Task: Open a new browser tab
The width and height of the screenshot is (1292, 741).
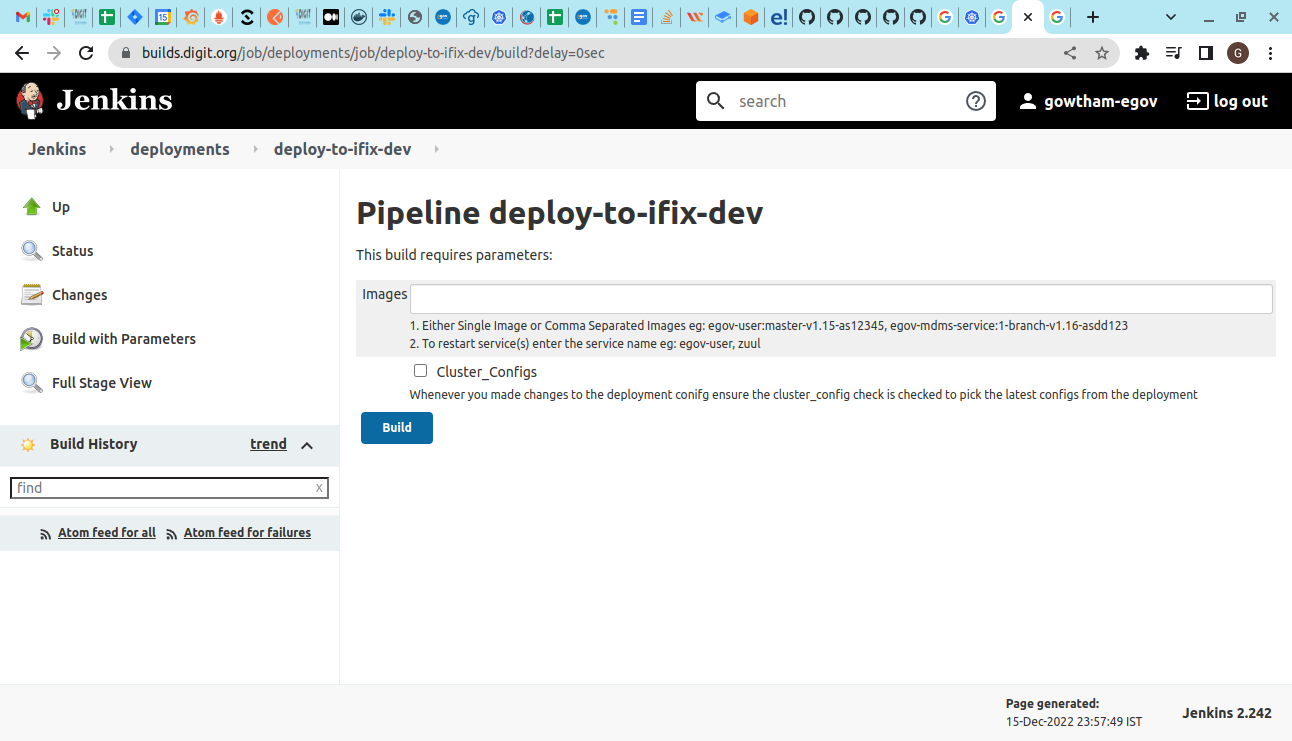Action: (1093, 17)
